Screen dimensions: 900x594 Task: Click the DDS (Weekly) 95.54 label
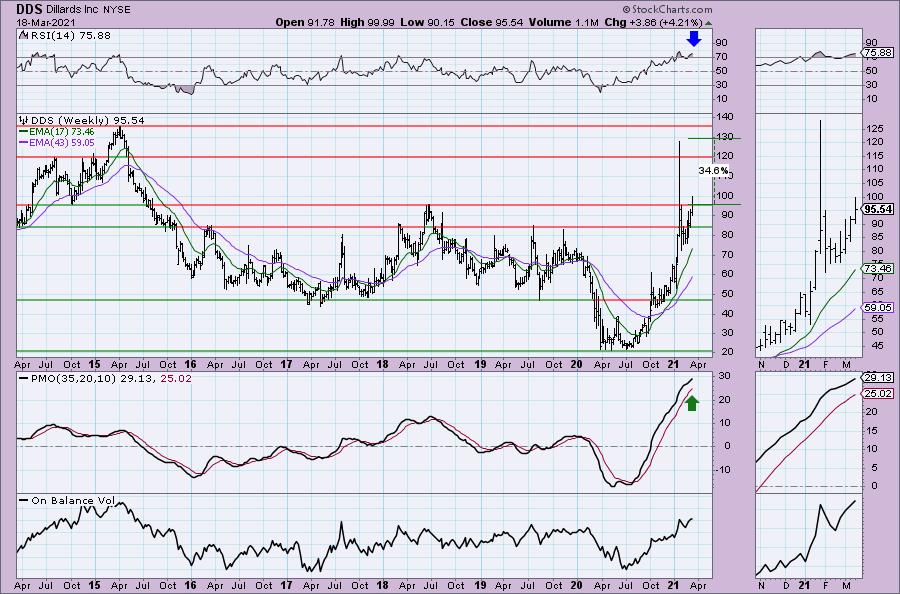coord(87,121)
